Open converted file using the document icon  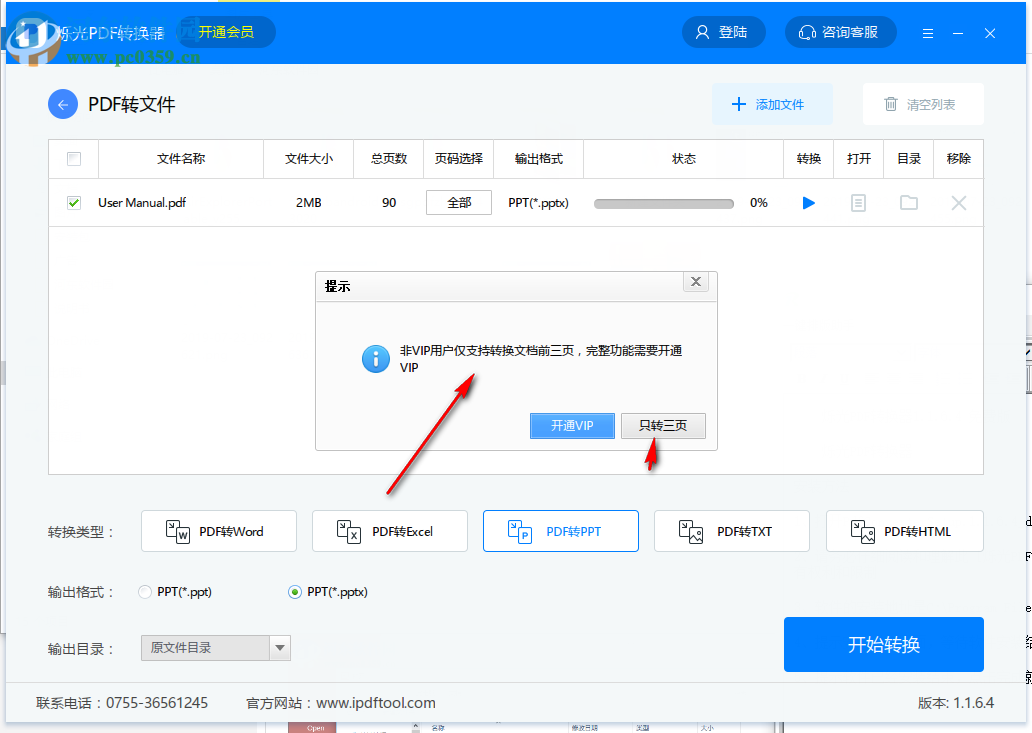[858, 202]
